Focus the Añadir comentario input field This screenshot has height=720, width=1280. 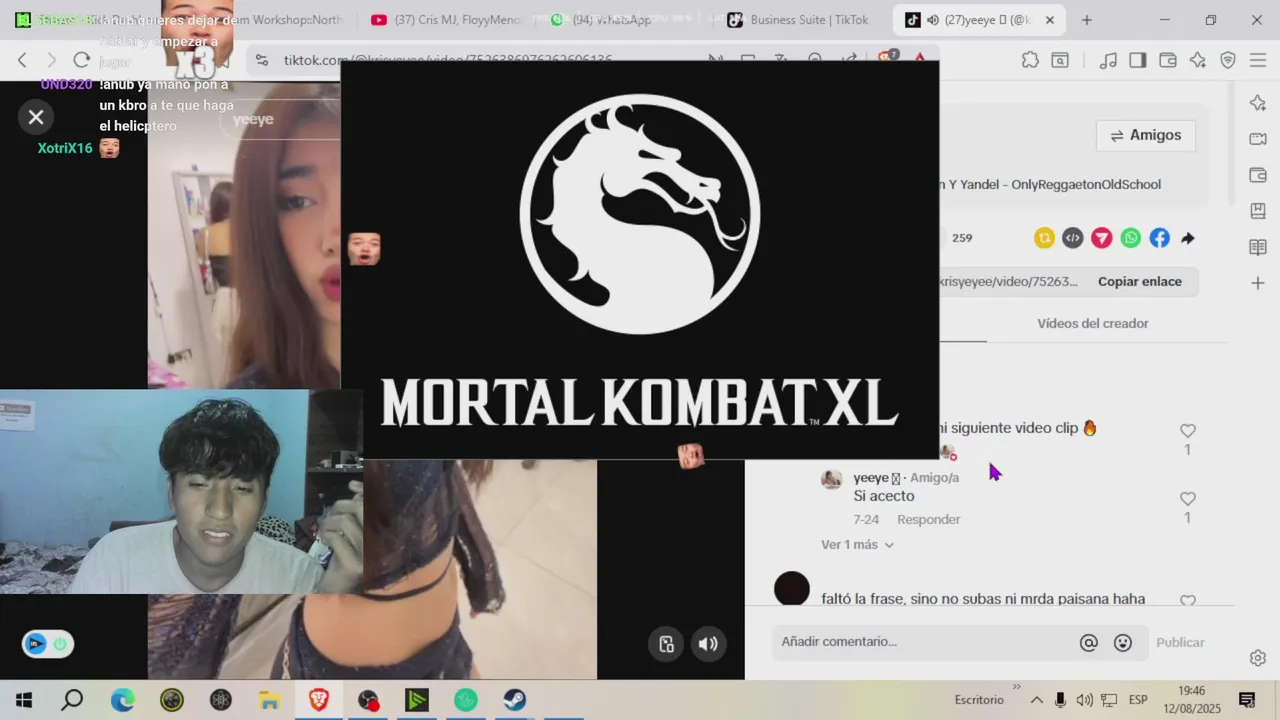920,642
